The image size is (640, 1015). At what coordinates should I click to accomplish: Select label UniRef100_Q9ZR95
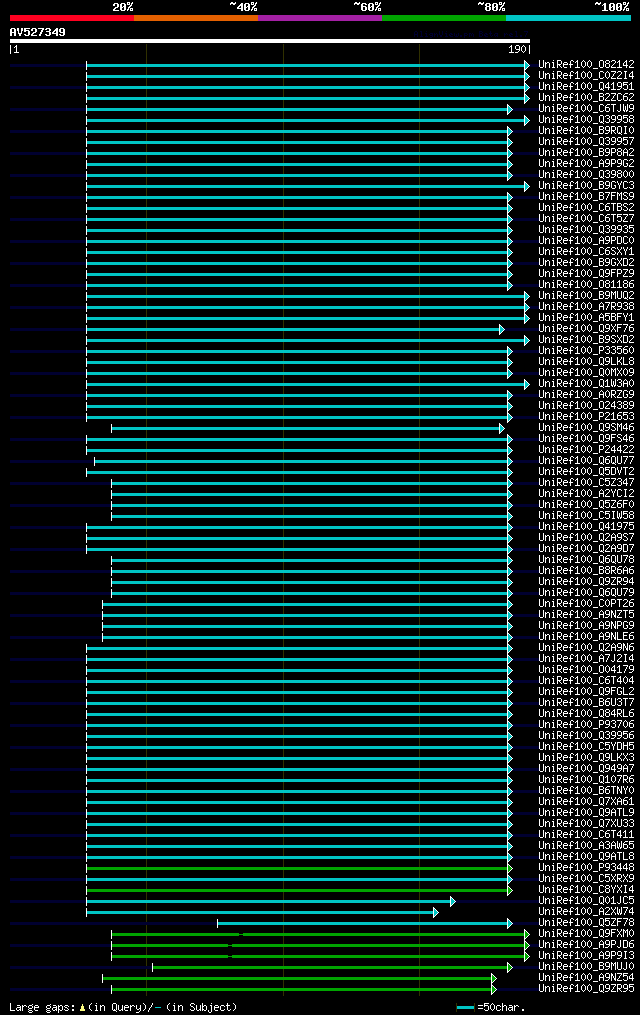pyautogui.click(x=586, y=988)
